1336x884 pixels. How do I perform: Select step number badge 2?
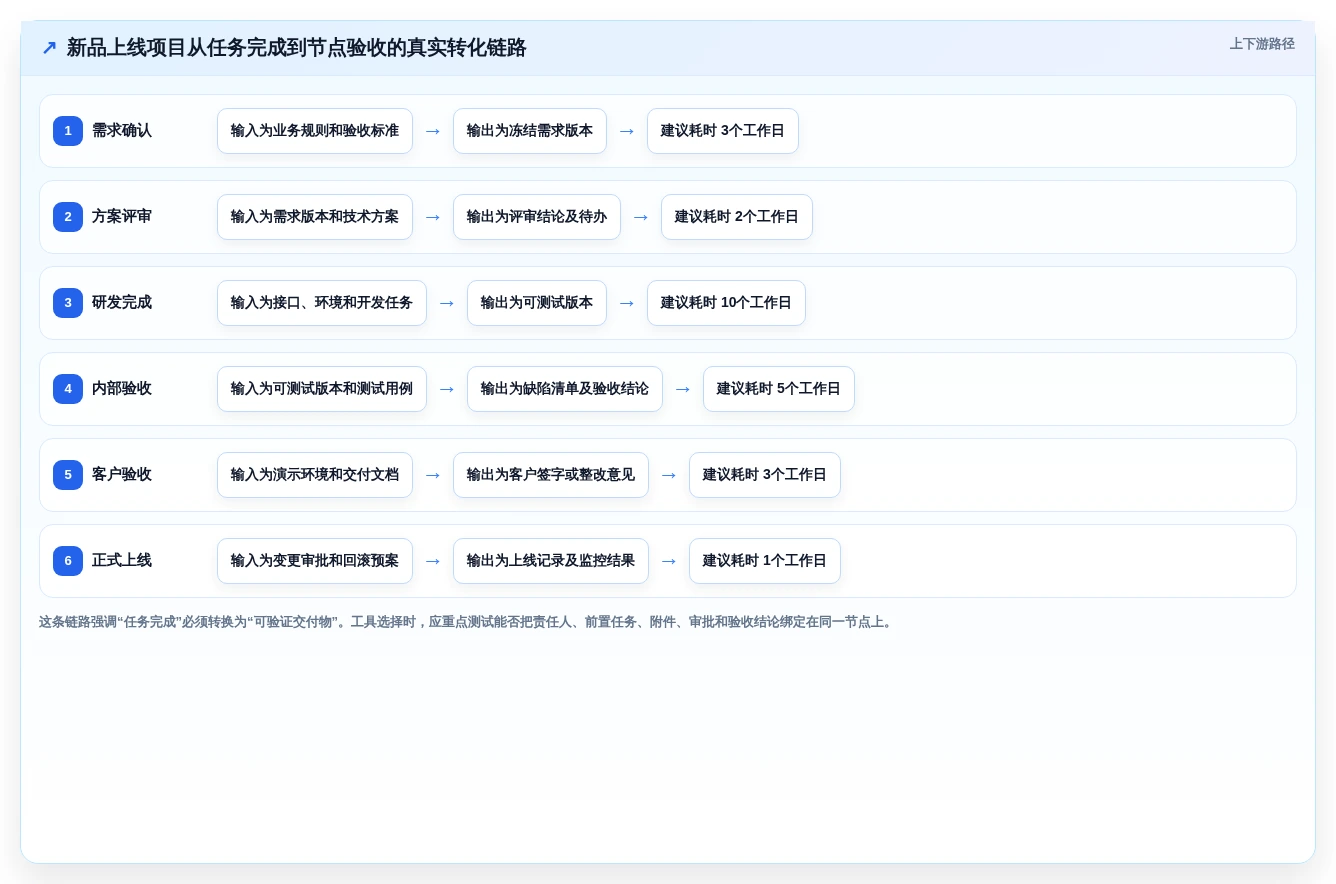coord(68,217)
